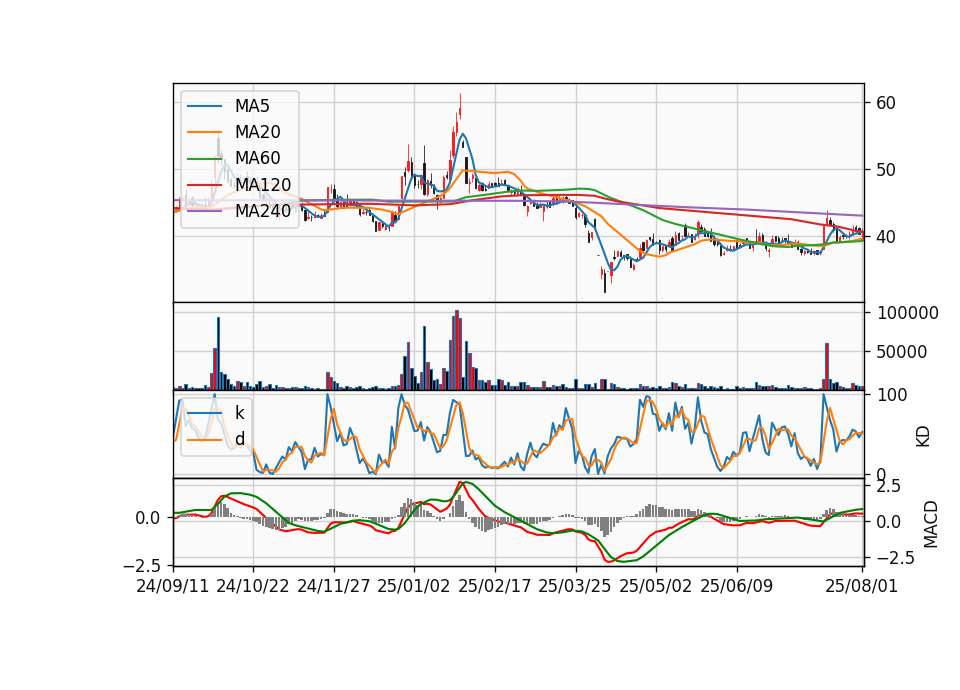Click the 'k' label in KD legend
The image size is (960, 690).
239,413
